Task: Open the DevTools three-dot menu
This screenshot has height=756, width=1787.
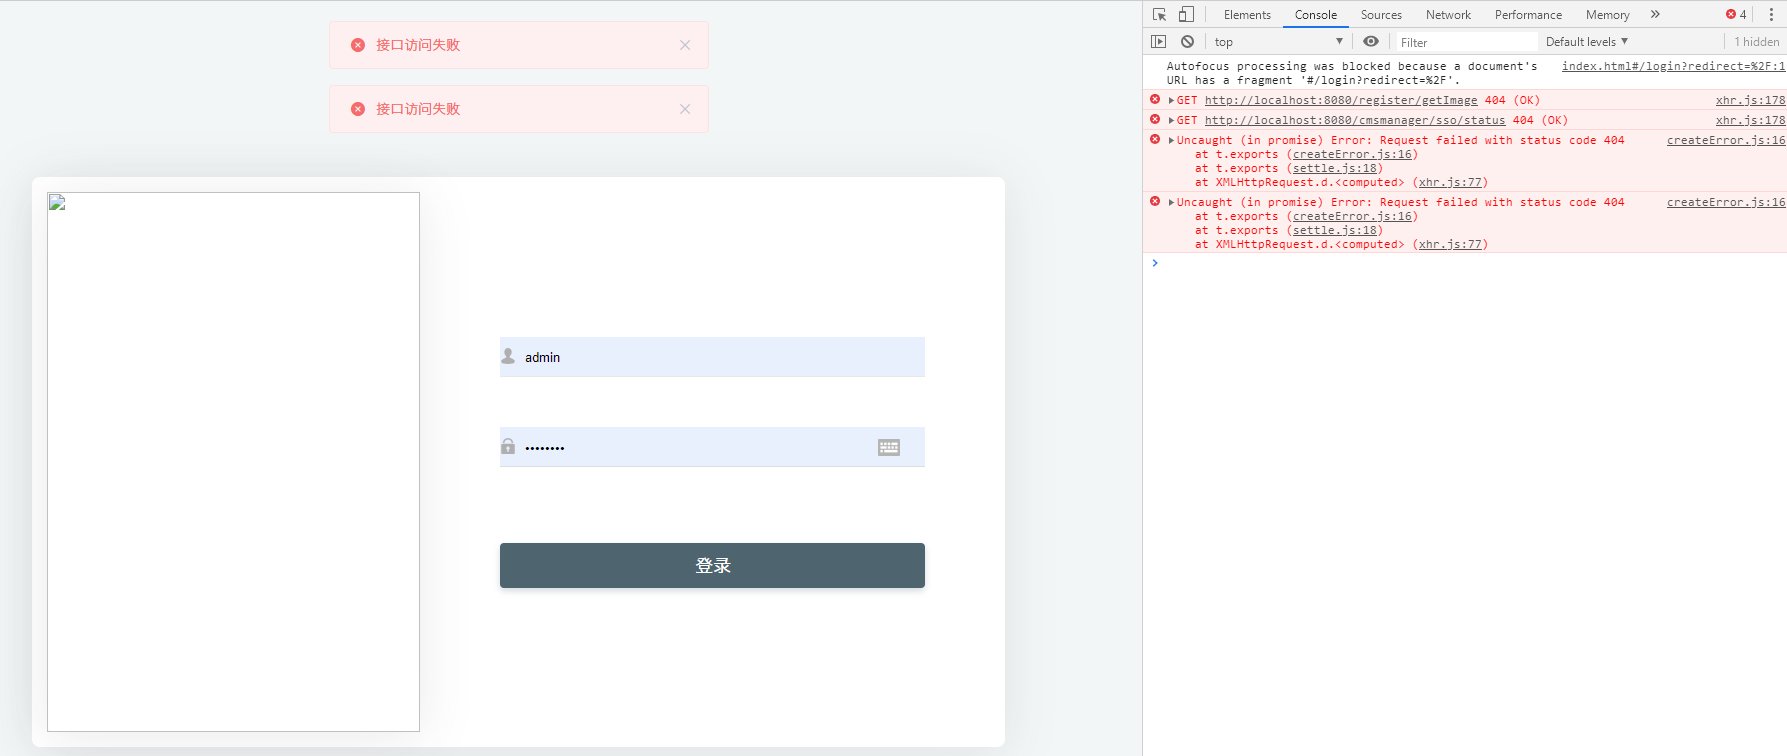Action: pyautogui.click(x=1771, y=14)
